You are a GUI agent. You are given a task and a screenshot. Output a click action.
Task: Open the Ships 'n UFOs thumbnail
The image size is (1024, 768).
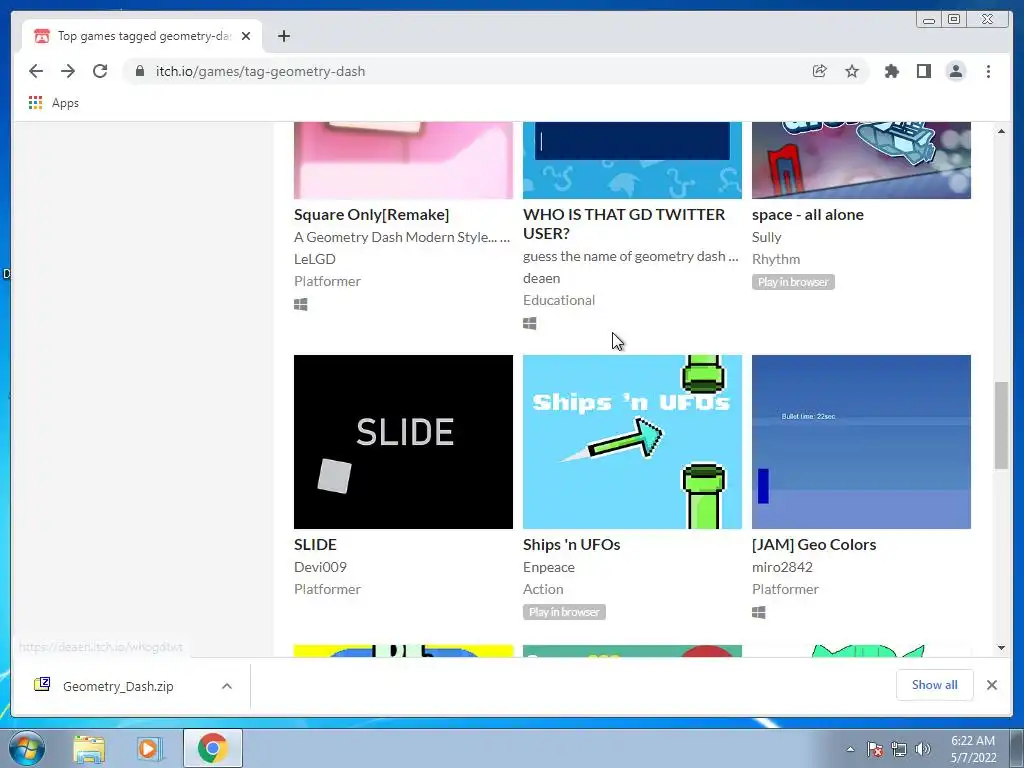[632, 442]
